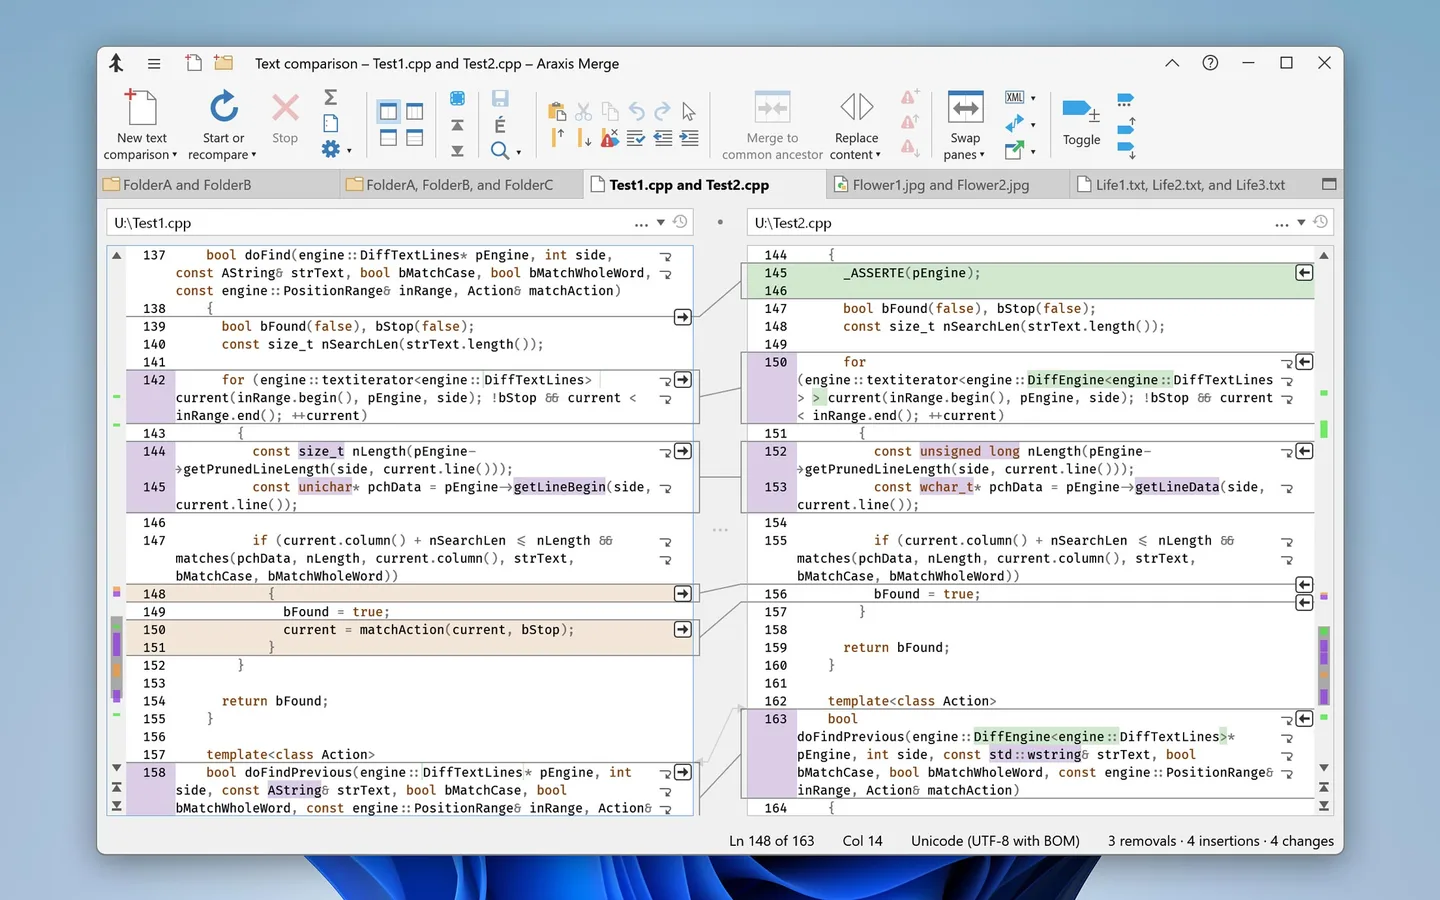Jump to first change with the top-bar arrow icon
Image resolution: width=1440 pixels, height=900 pixels.
coord(457,124)
